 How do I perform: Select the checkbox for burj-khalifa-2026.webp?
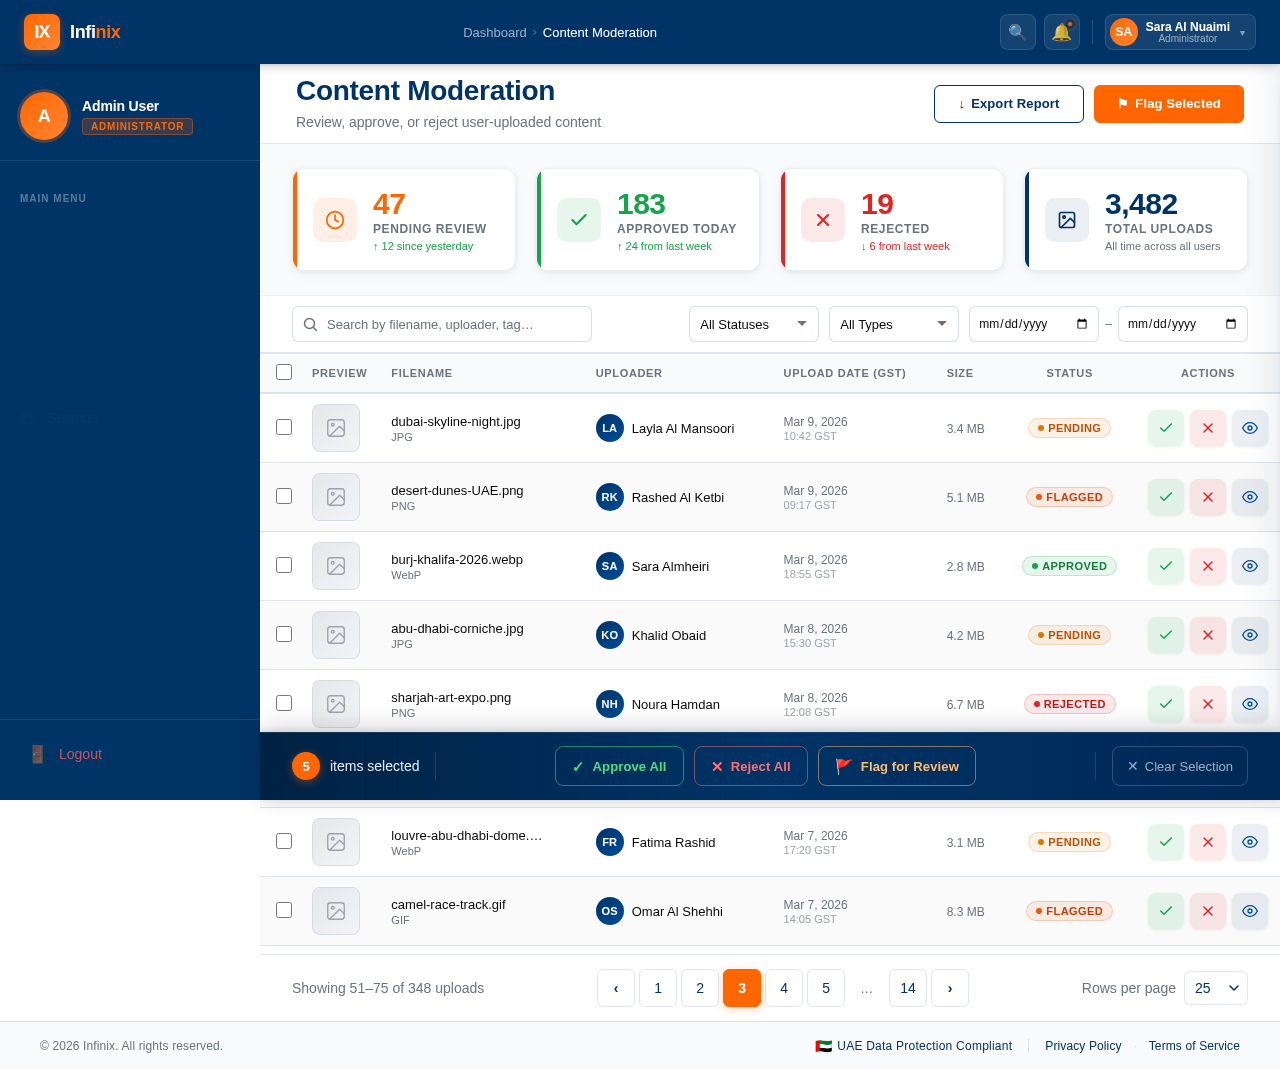coord(283,565)
